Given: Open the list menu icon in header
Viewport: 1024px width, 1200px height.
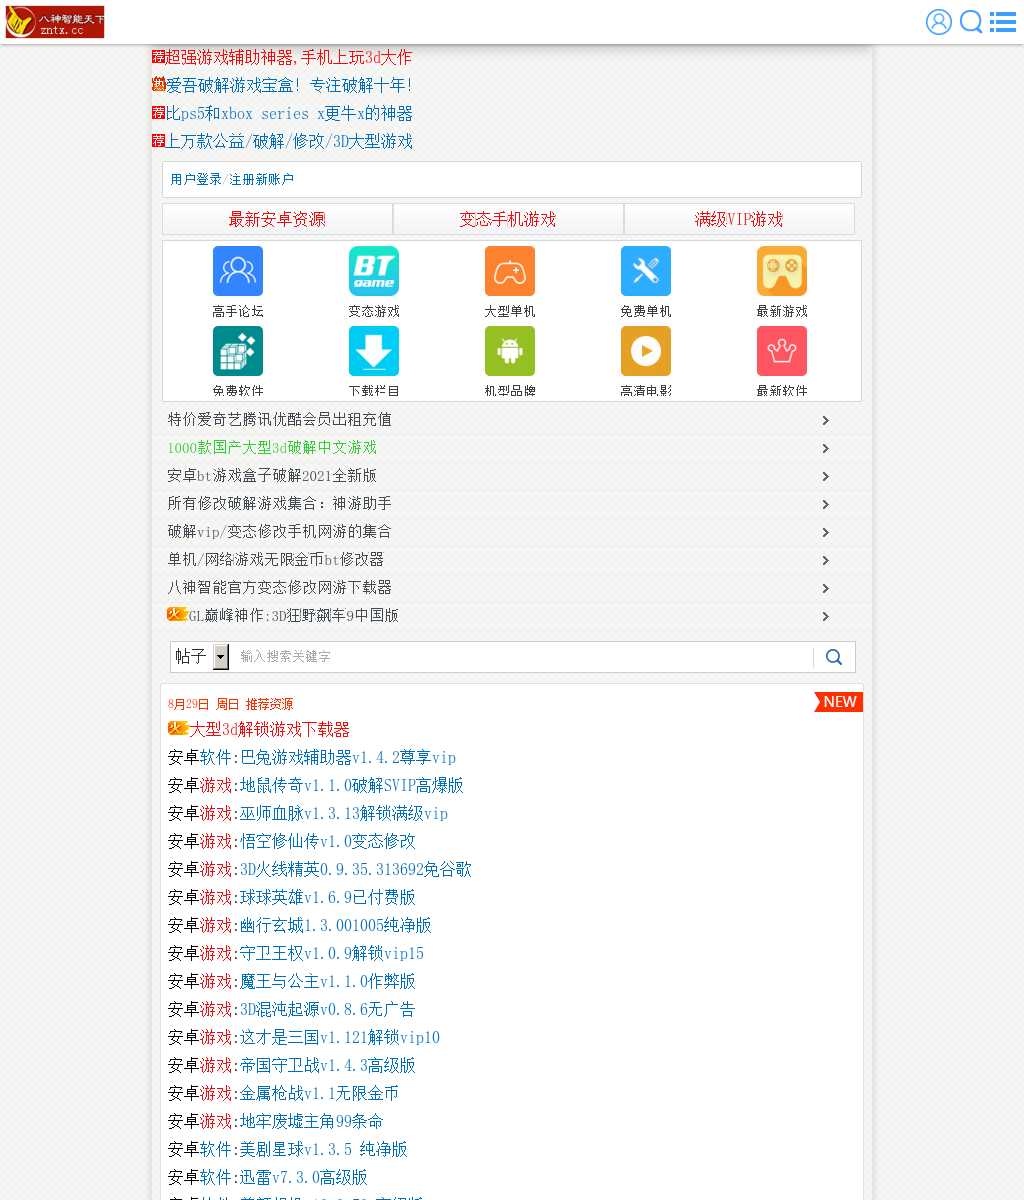Looking at the screenshot, I should point(1003,22).
